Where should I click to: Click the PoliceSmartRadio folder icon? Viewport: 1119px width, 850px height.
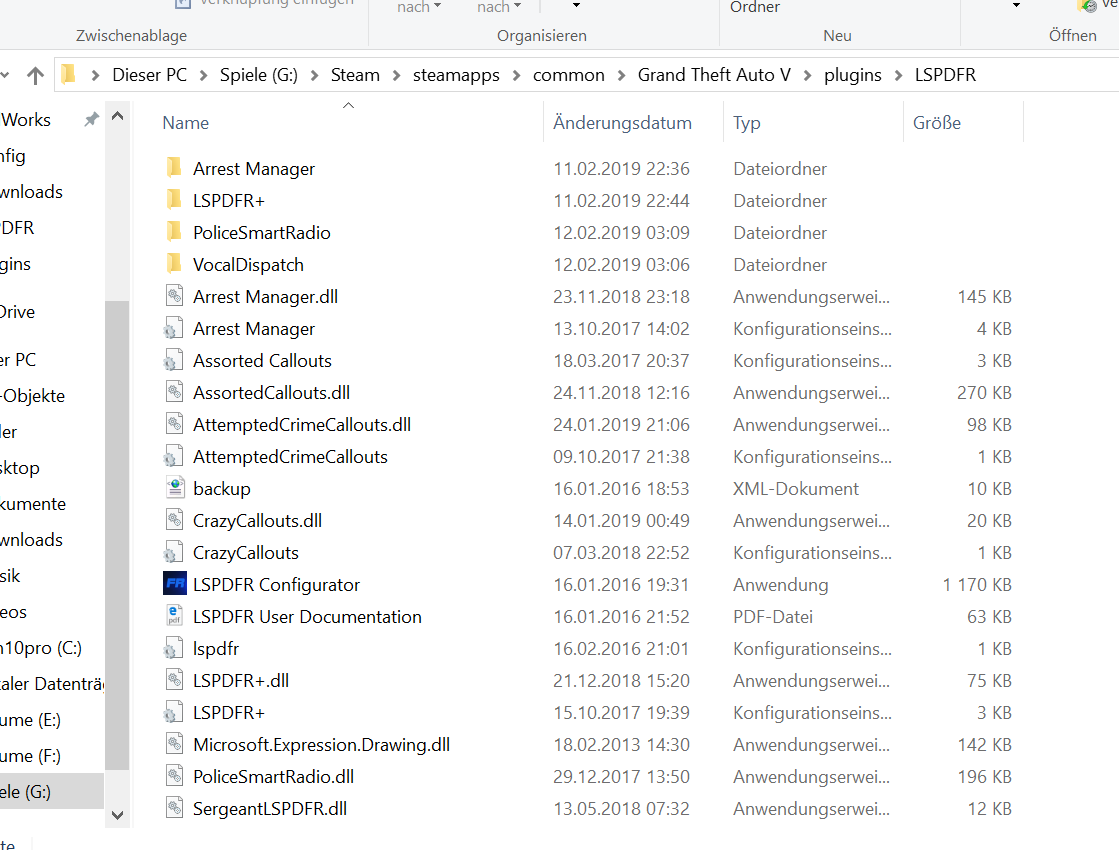tap(174, 233)
